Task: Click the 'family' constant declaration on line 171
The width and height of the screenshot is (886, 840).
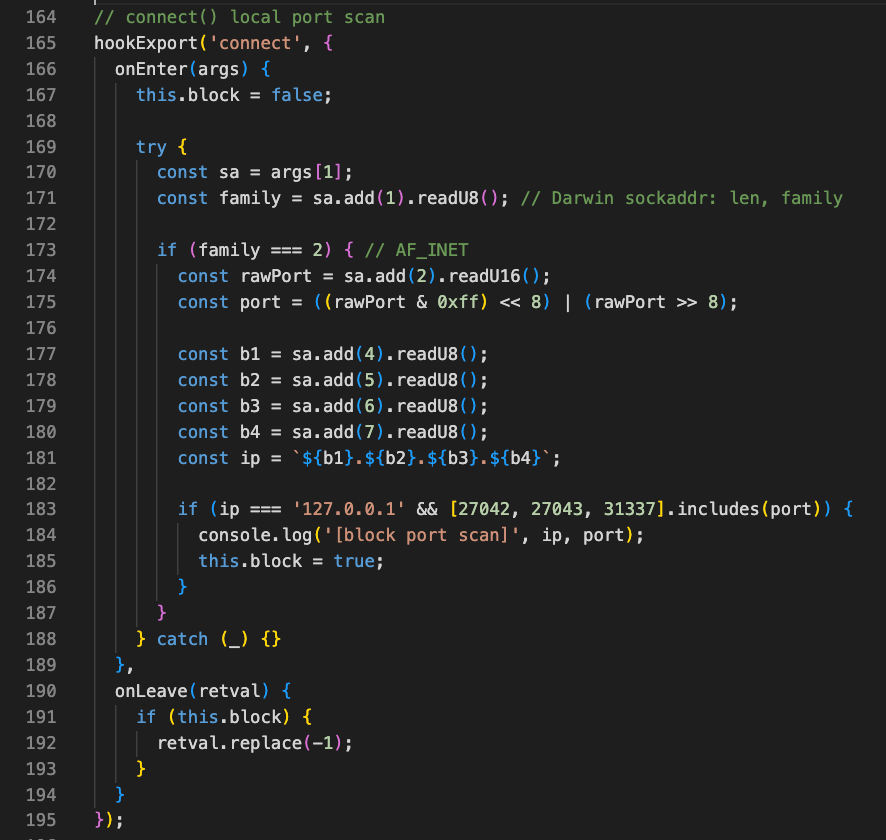Action: (x=250, y=198)
